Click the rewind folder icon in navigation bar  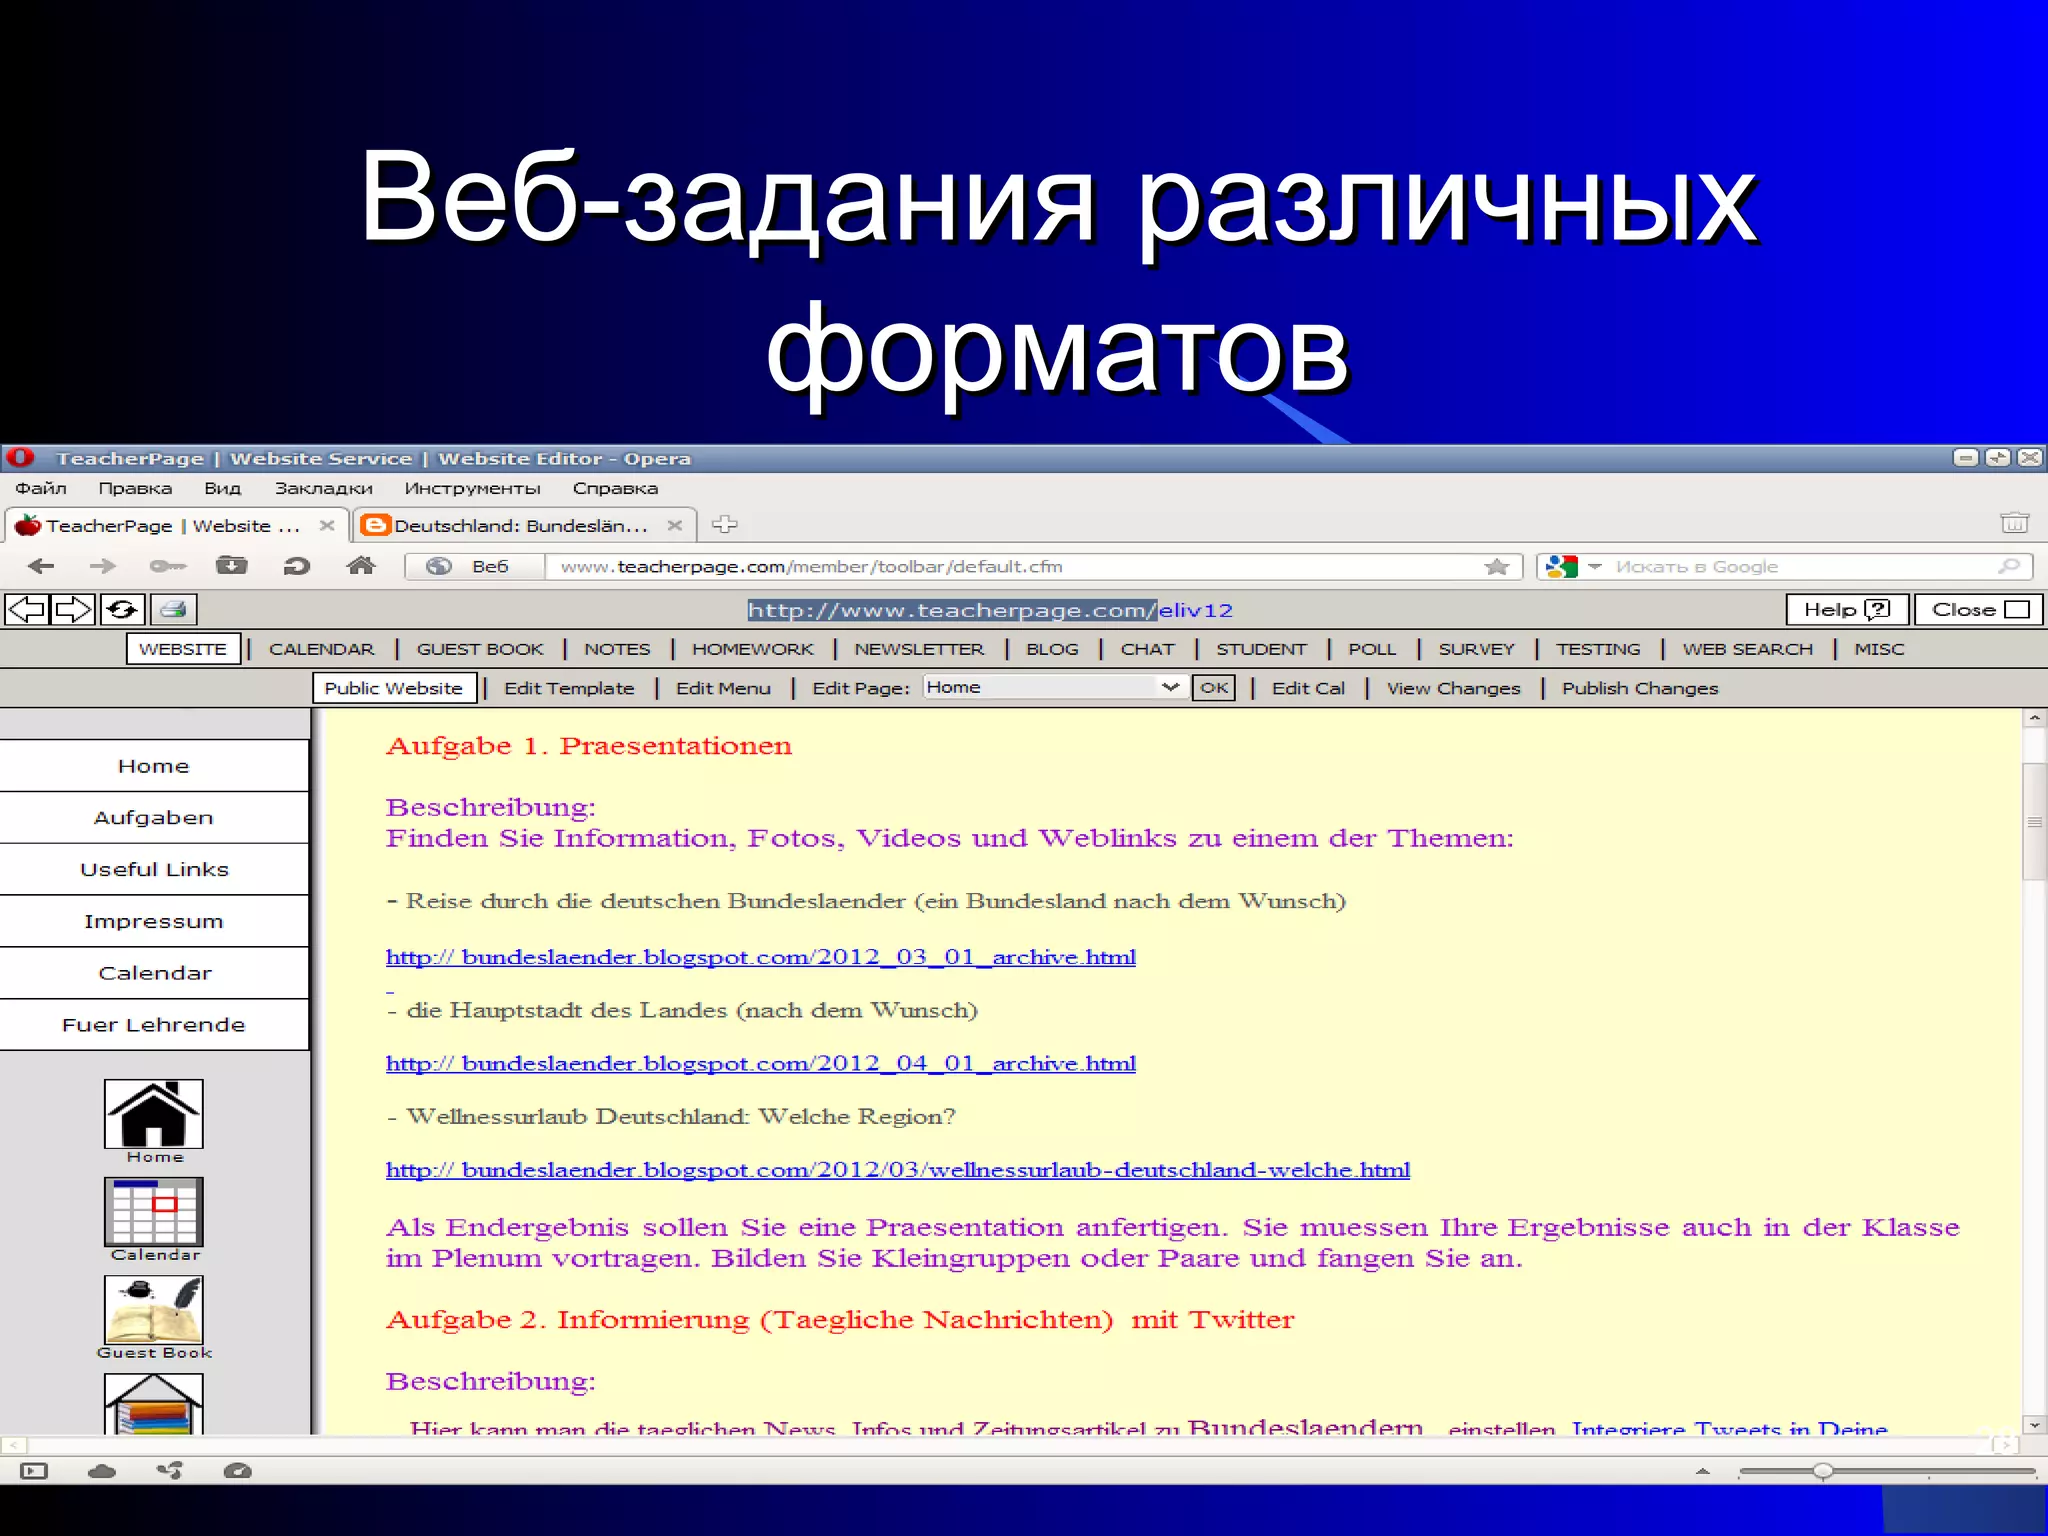[232, 566]
